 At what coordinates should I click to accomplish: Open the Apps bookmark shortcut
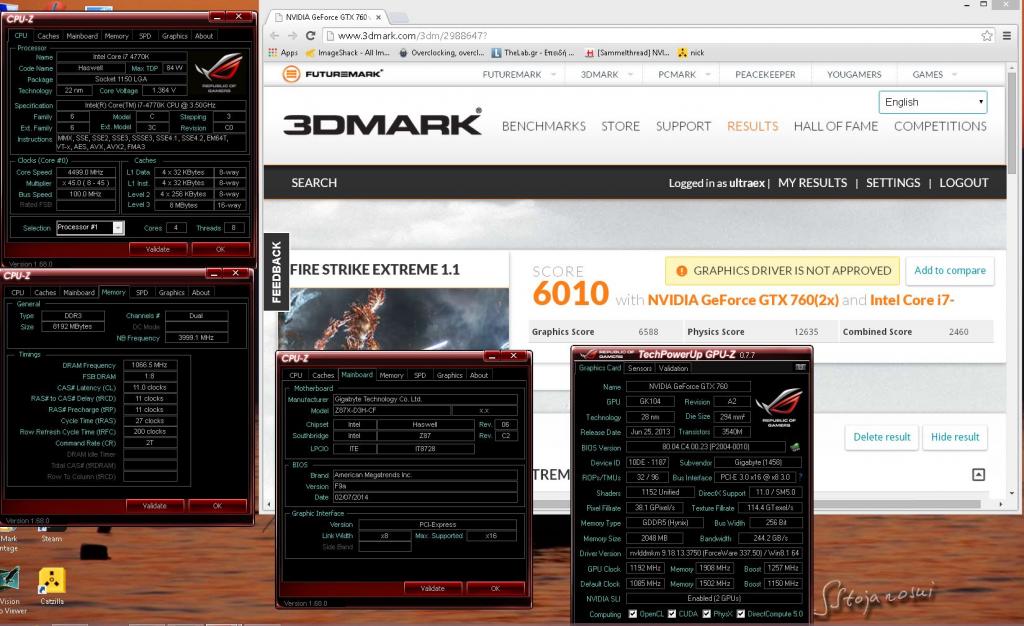[283, 53]
